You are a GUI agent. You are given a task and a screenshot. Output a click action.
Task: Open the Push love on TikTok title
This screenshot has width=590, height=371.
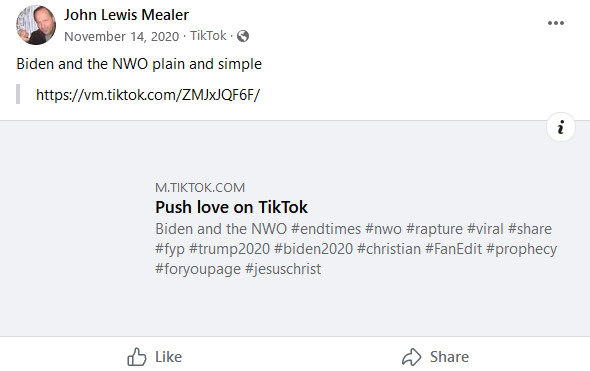[x=231, y=207]
